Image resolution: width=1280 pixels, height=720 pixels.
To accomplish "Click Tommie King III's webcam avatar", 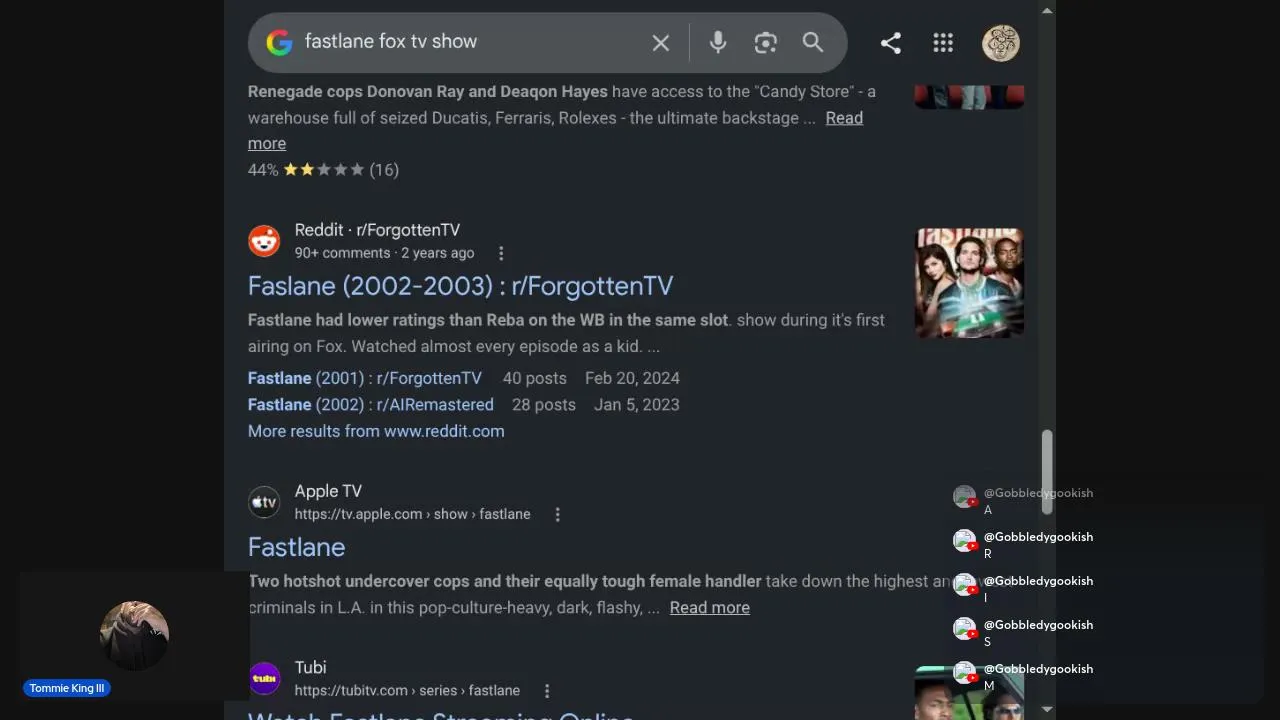I will [x=134, y=636].
